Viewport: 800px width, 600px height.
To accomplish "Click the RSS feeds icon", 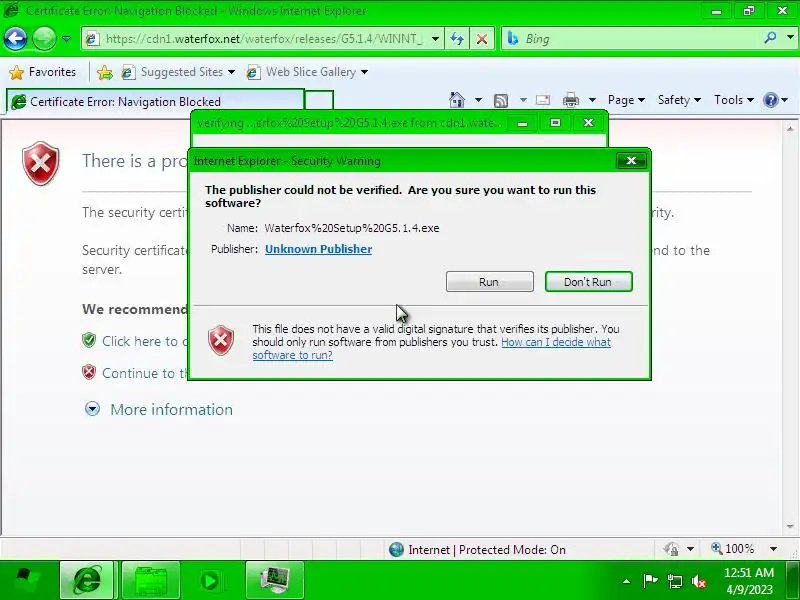I will click(501, 101).
